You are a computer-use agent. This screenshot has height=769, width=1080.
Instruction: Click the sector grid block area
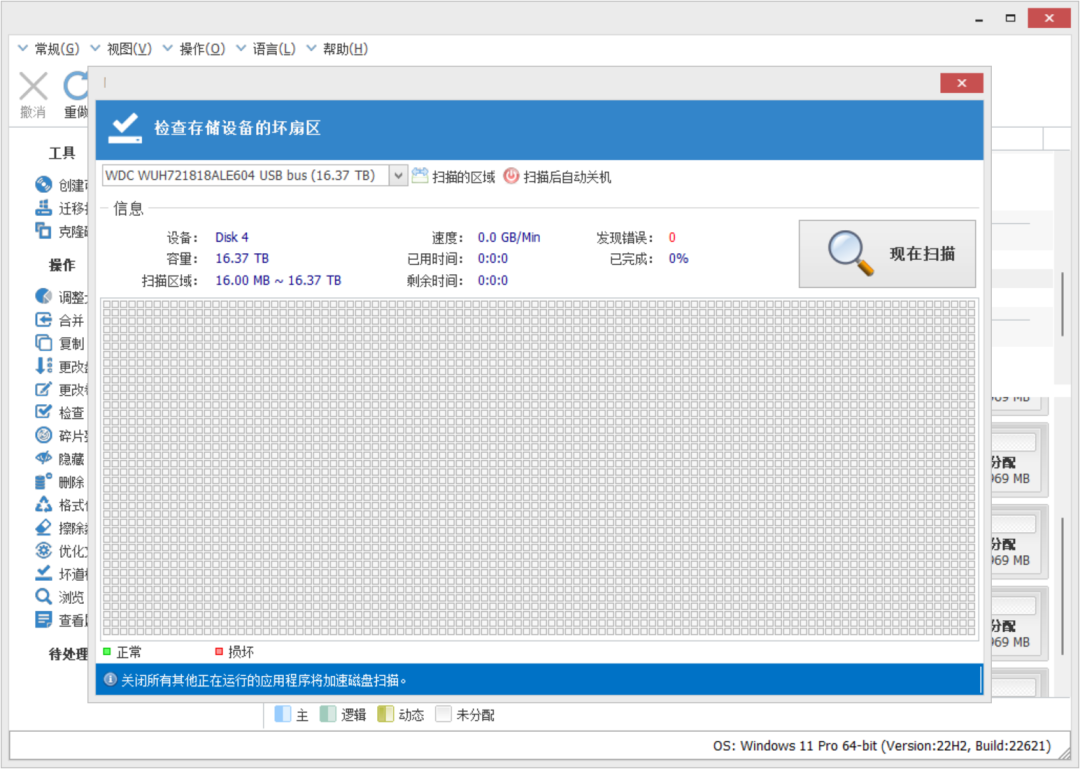coord(539,469)
